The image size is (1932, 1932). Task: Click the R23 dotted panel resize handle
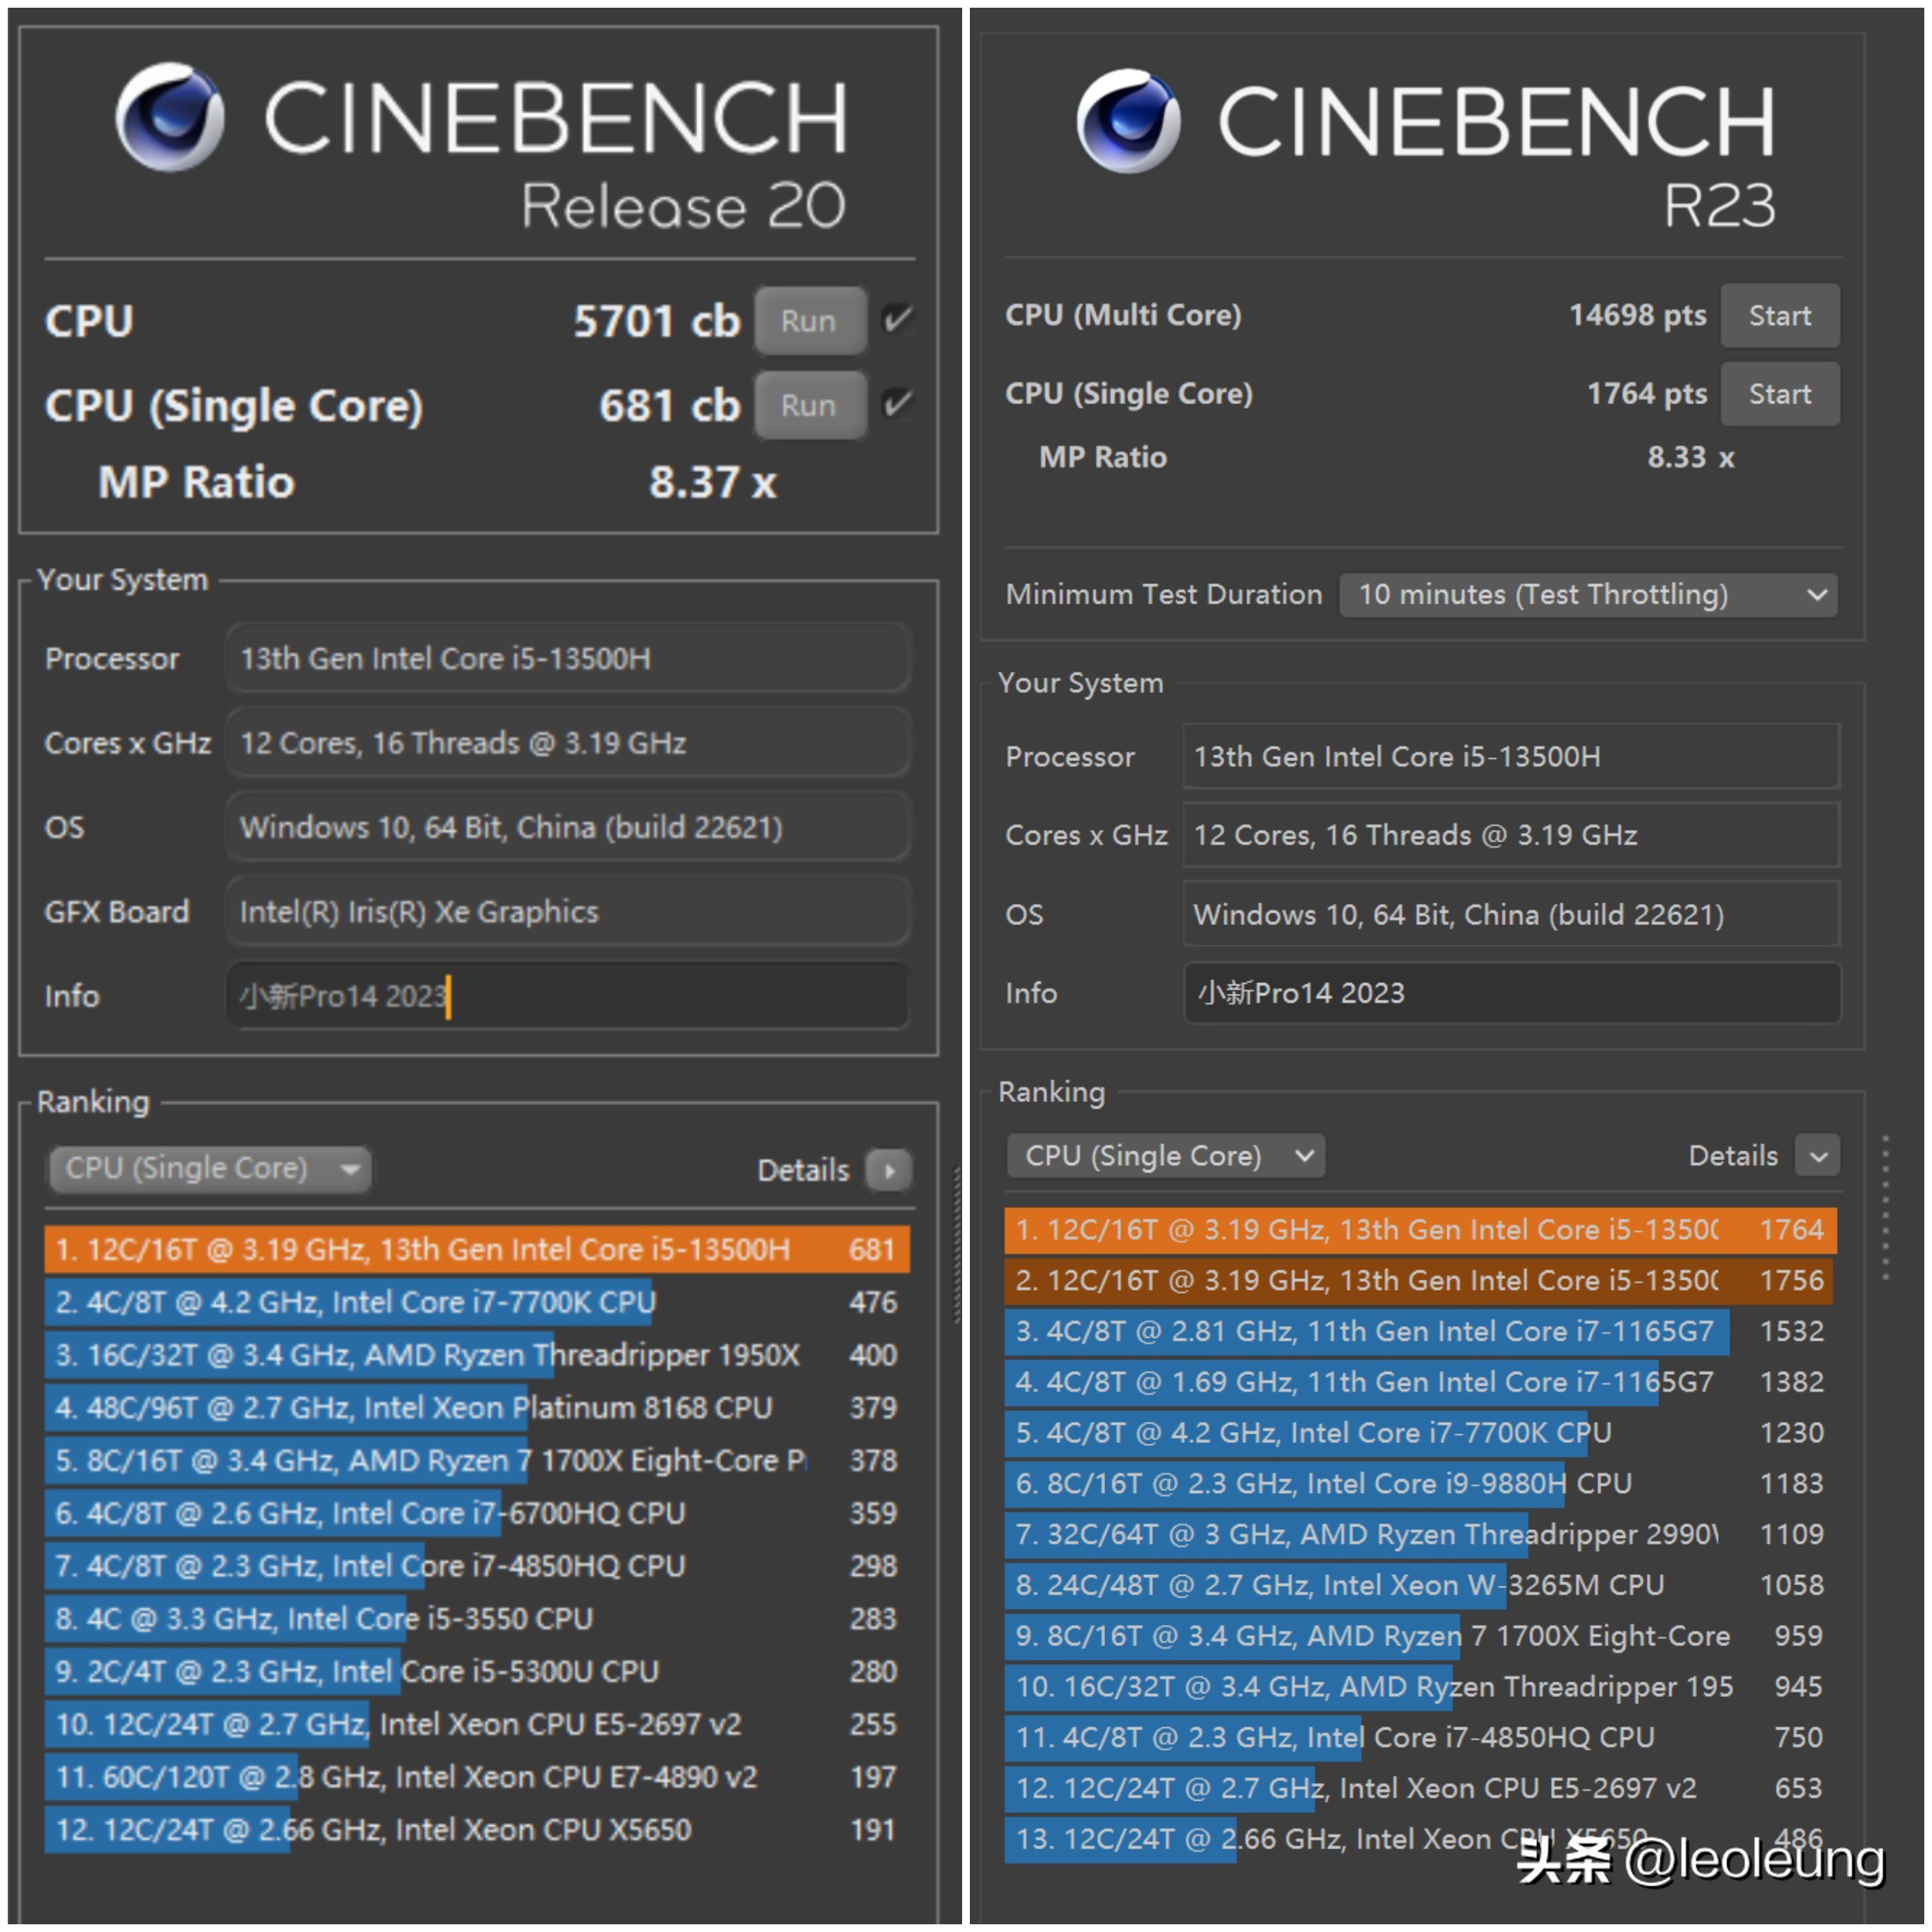click(x=1886, y=1207)
